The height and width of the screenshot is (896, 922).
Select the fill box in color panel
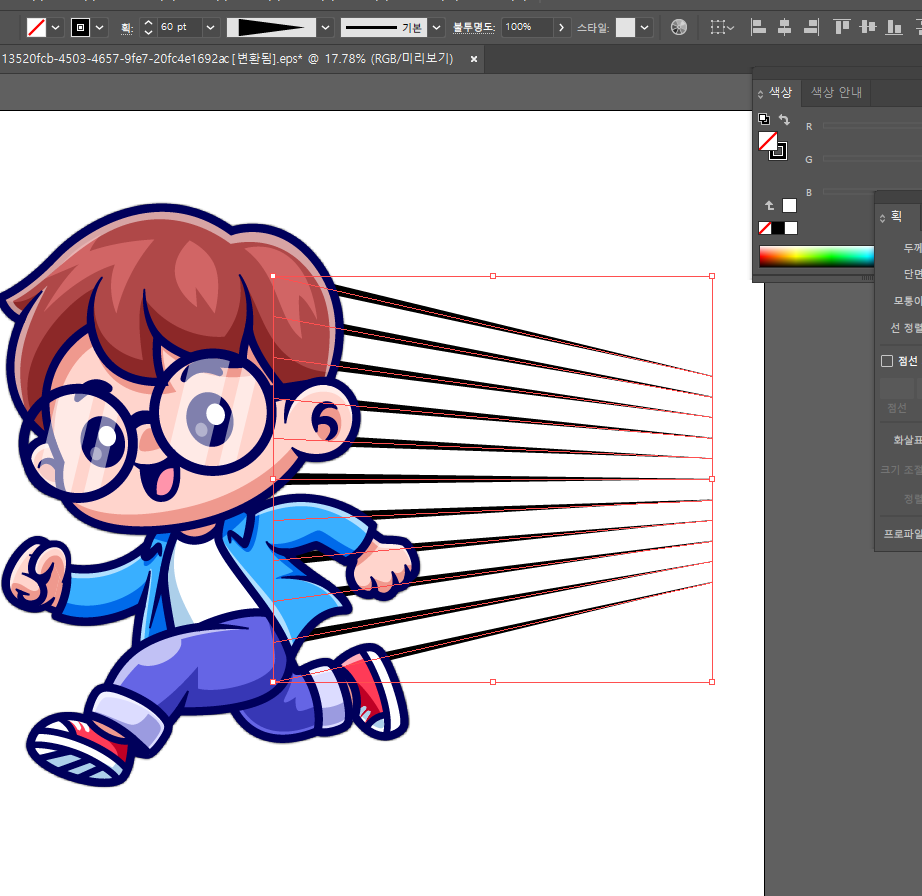tap(767, 141)
